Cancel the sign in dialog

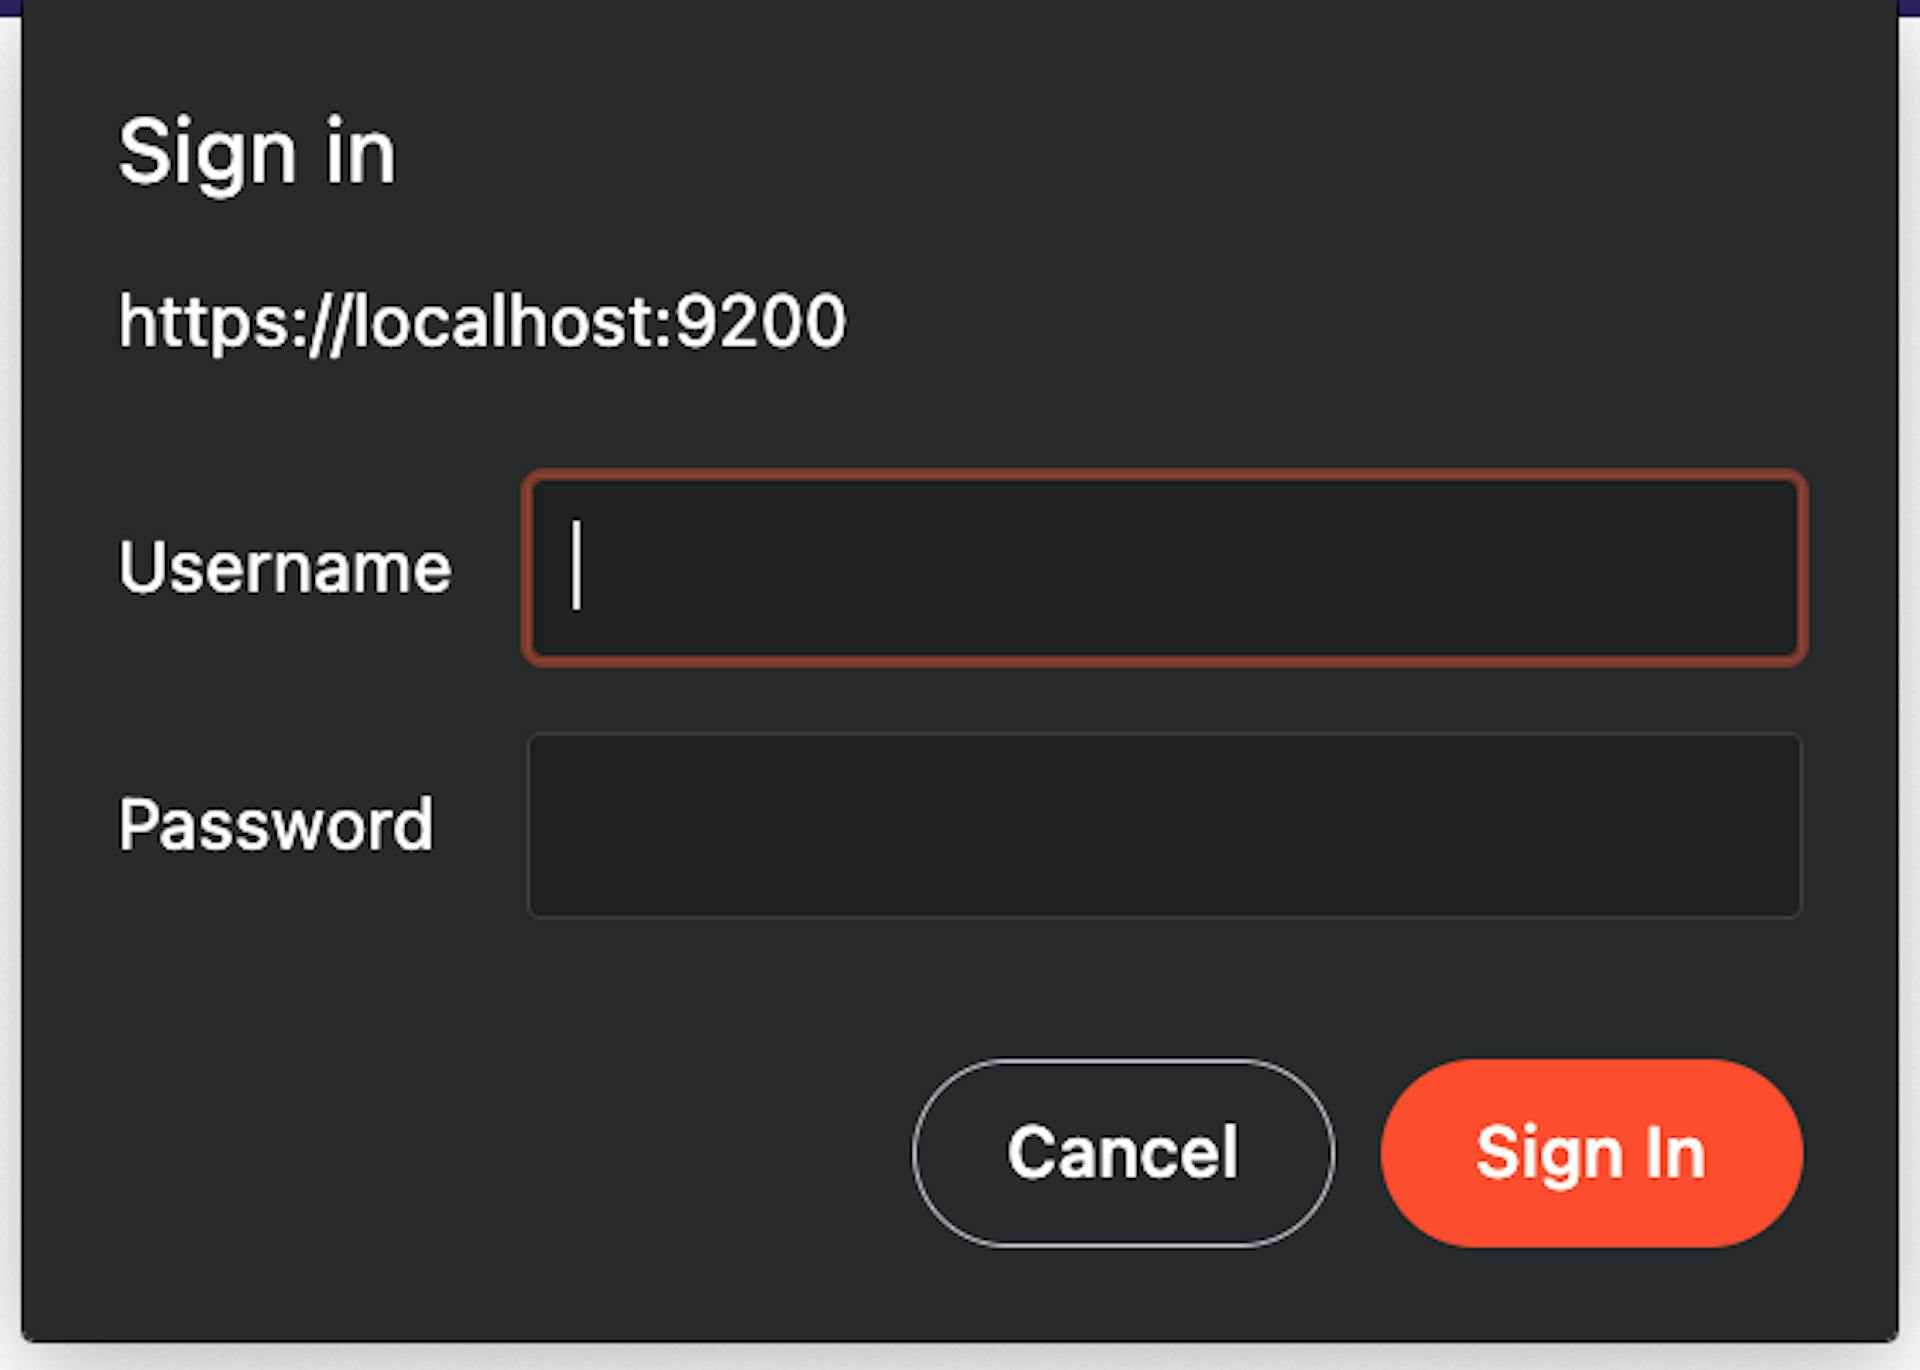pos(1122,1153)
